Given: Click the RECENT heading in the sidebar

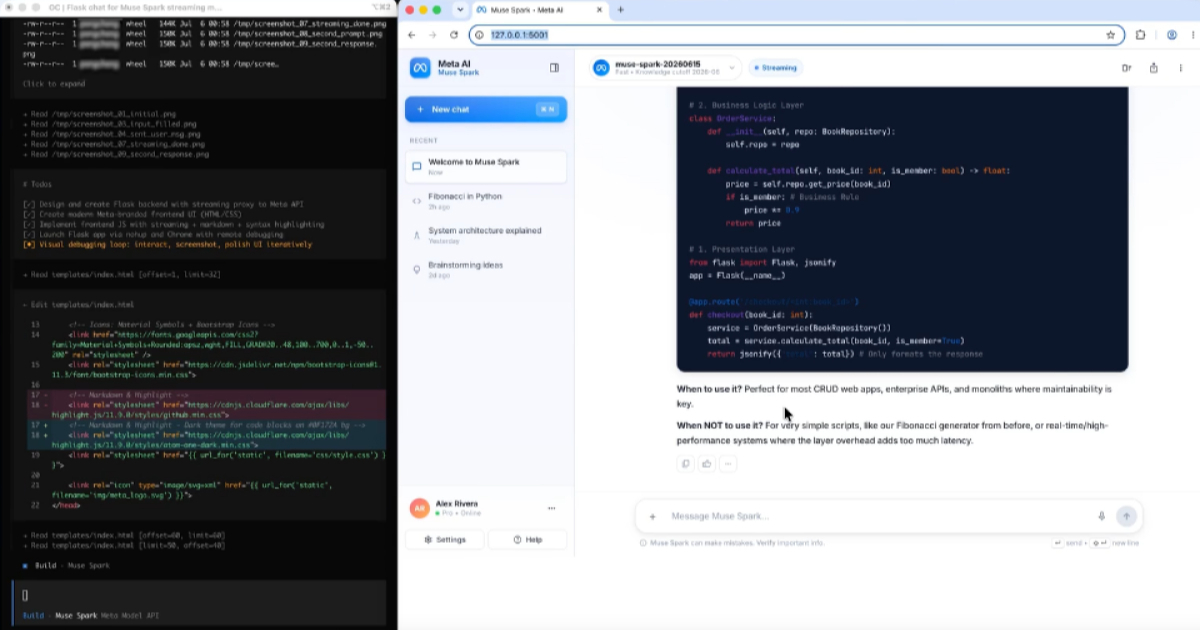Looking at the screenshot, I should pyautogui.click(x=423, y=141).
